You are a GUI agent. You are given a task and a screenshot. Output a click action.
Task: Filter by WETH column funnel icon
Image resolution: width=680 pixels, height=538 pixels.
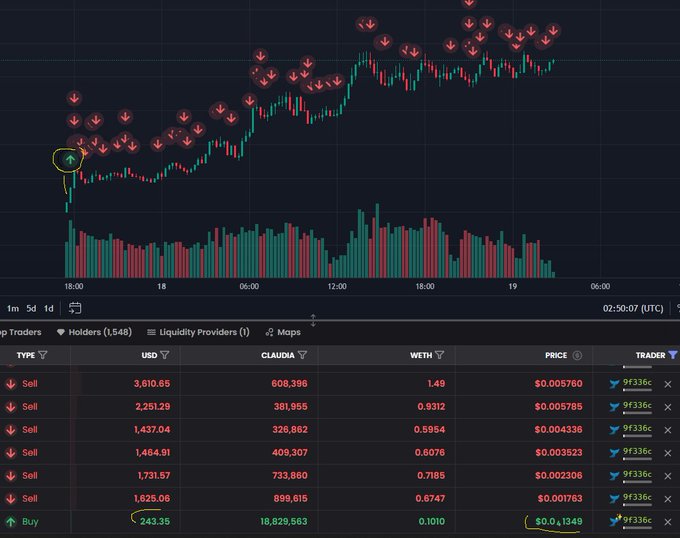[x=439, y=355]
